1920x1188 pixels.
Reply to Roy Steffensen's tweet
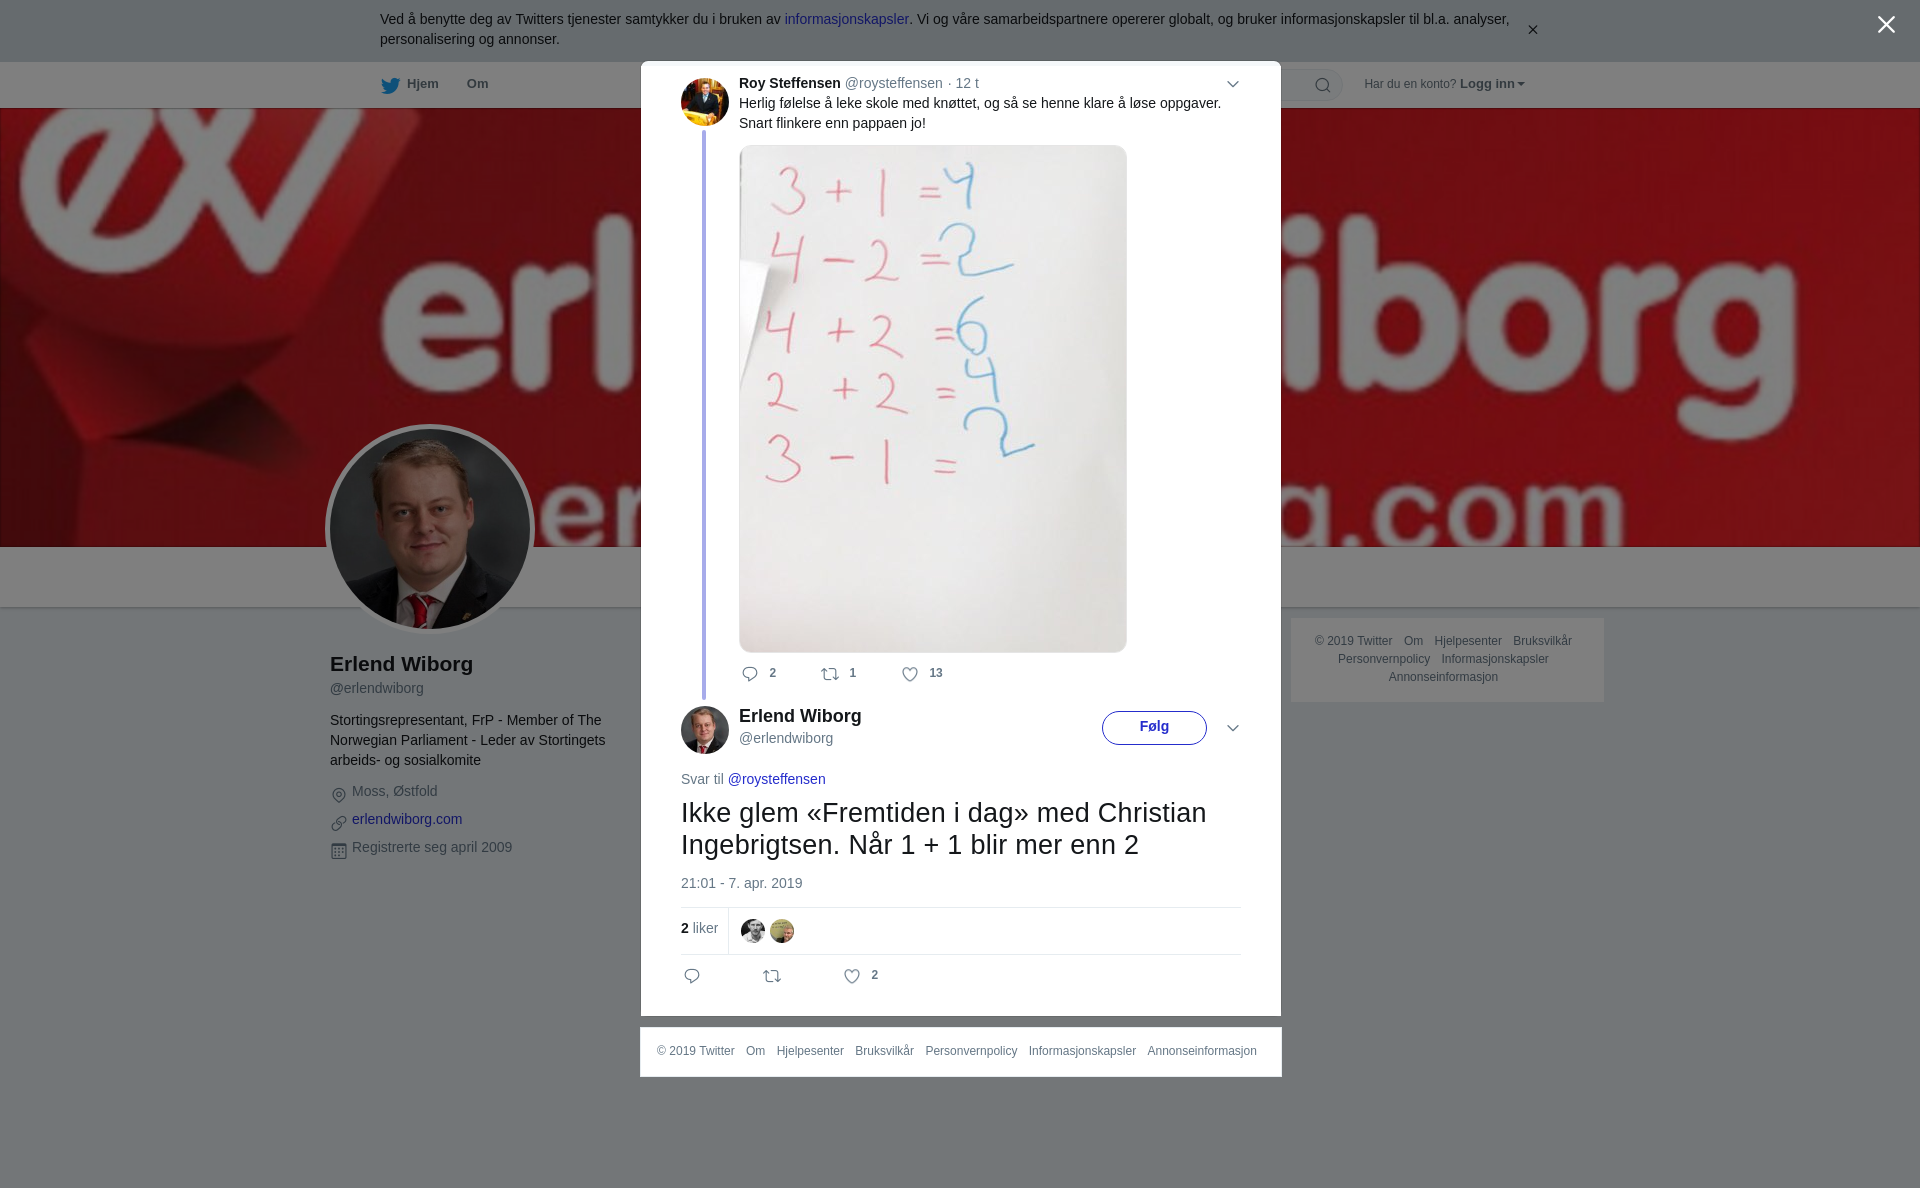point(750,674)
